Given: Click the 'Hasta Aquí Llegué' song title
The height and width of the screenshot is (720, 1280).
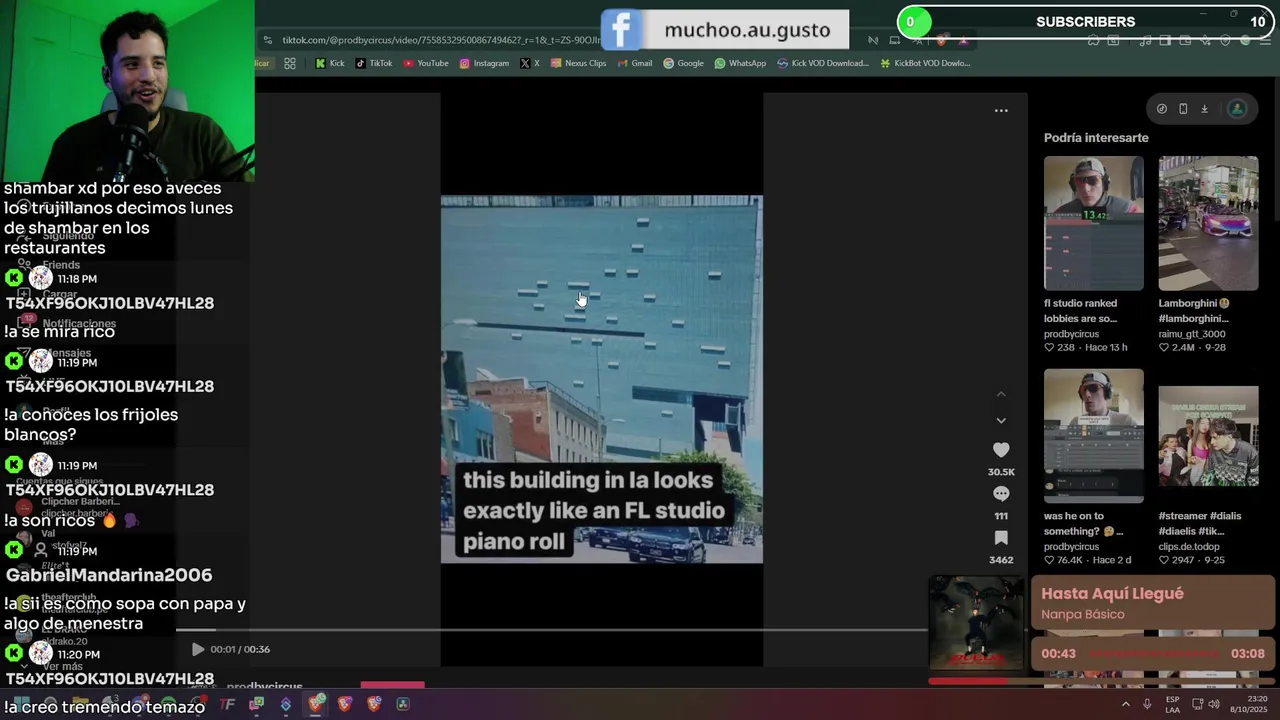Looking at the screenshot, I should (1112, 594).
